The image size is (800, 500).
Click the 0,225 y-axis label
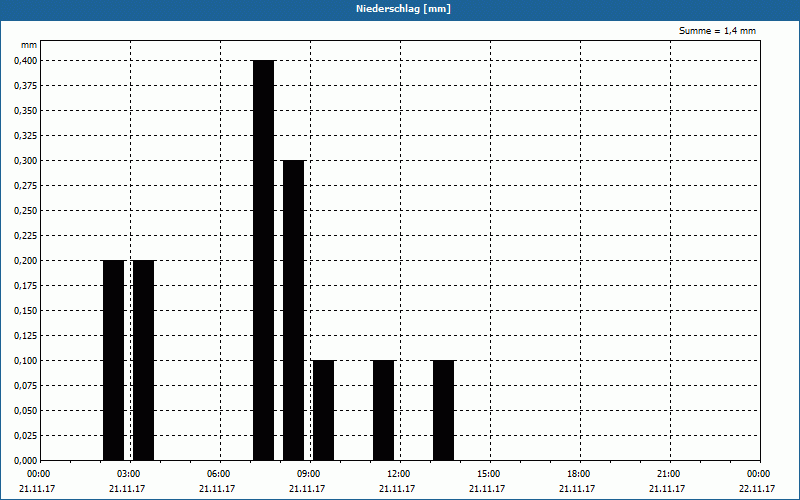pos(26,236)
